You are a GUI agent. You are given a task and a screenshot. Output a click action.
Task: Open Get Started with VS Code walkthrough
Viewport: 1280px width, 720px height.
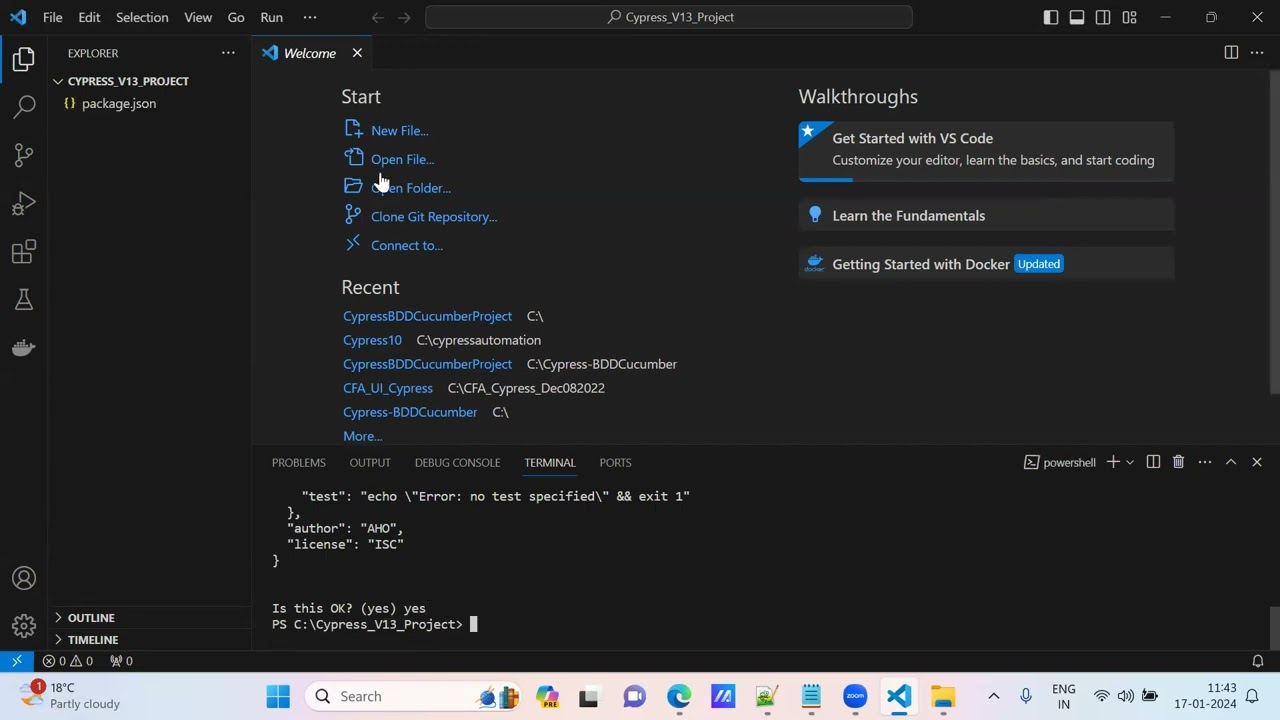986,151
